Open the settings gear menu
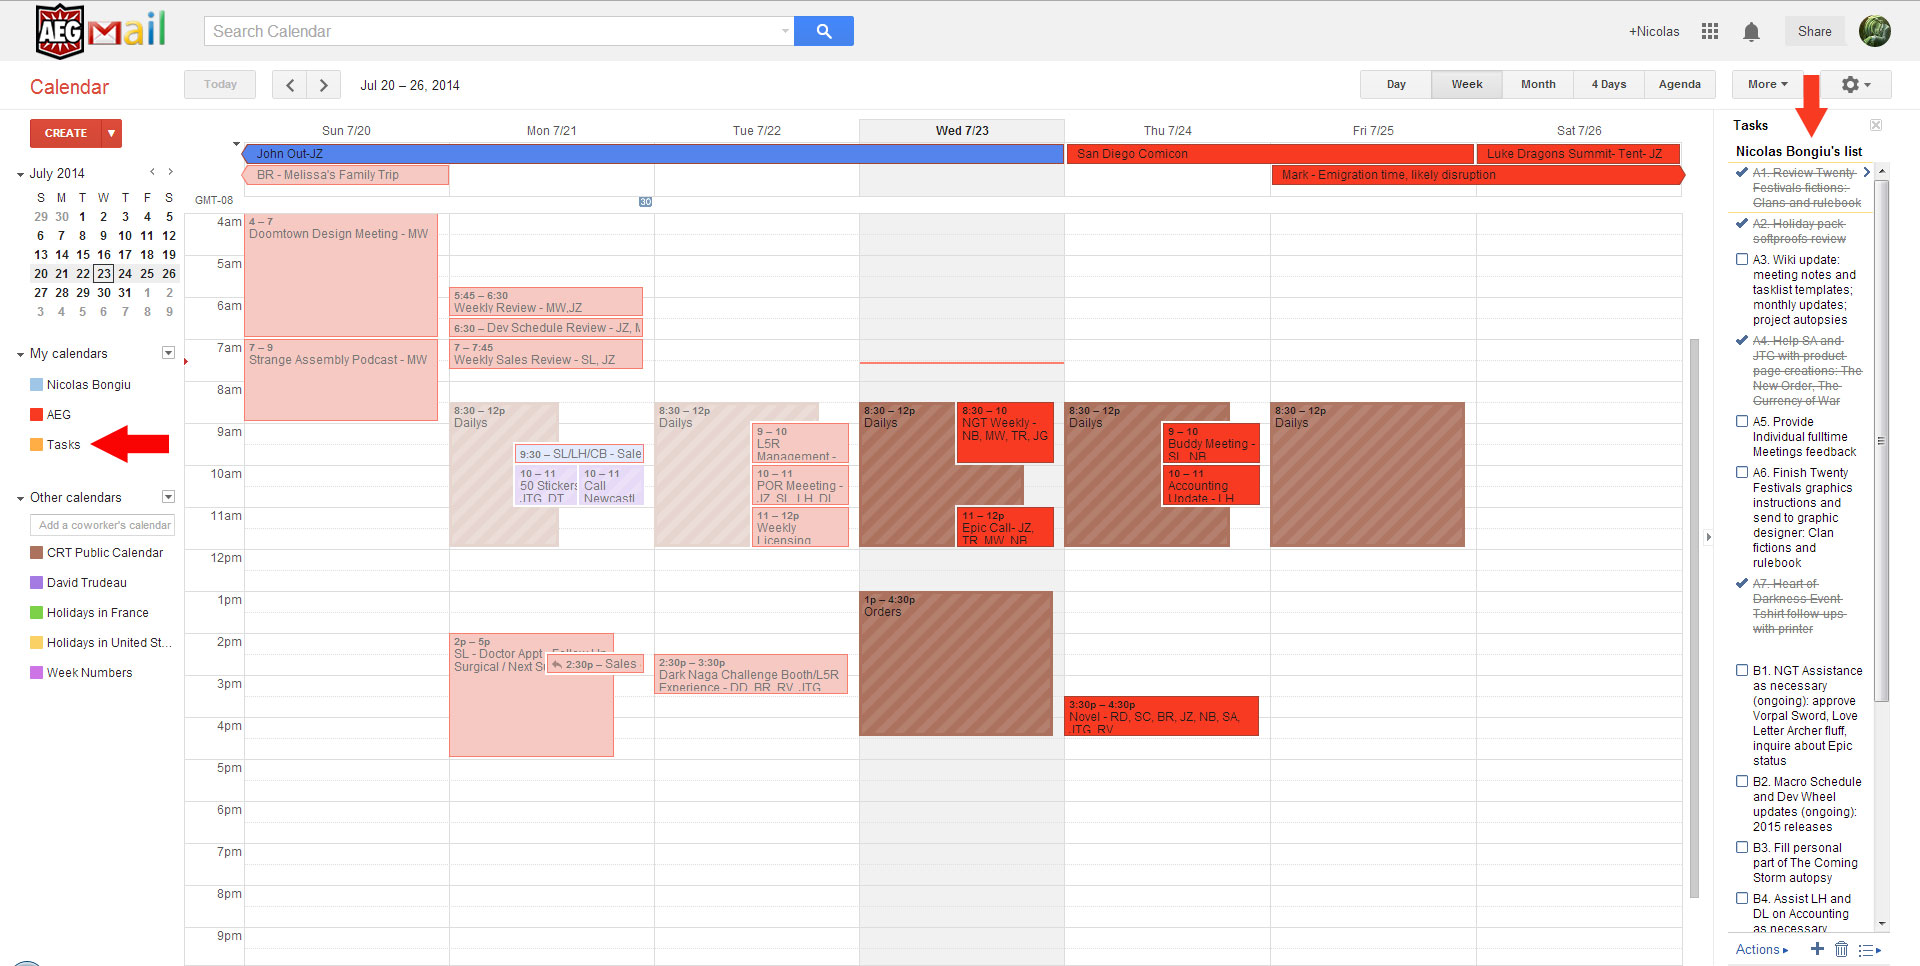The width and height of the screenshot is (1920, 966). tap(1856, 85)
